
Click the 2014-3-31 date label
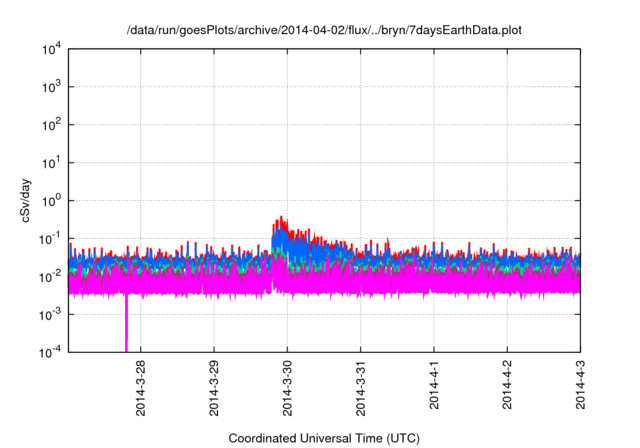(x=360, y=388)
